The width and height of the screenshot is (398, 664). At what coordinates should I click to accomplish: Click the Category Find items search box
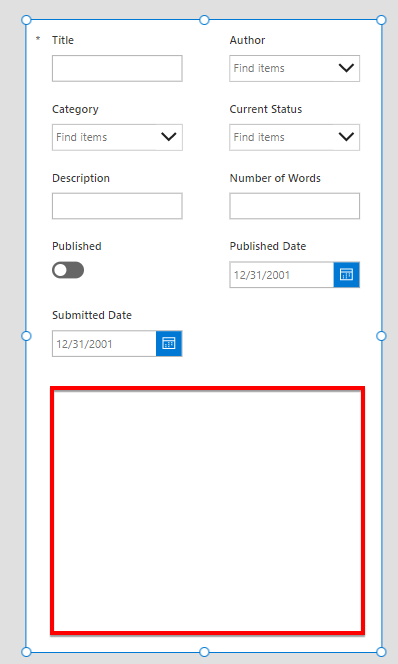point(104,137)
